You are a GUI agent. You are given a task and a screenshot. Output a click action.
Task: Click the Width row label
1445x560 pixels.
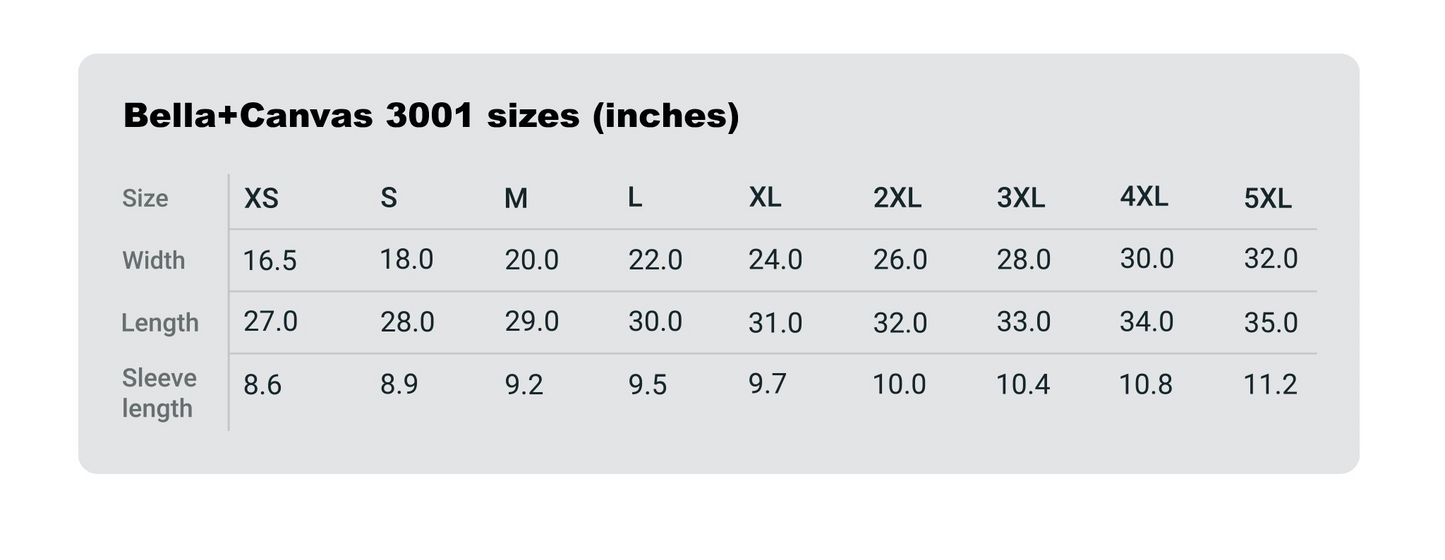[154, 260]
